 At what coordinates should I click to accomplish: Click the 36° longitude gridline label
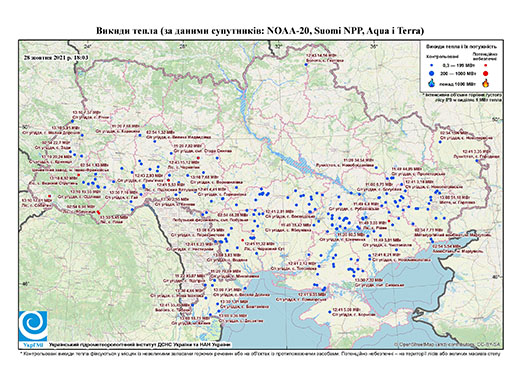pyautogui.click(x=374, y=46)
